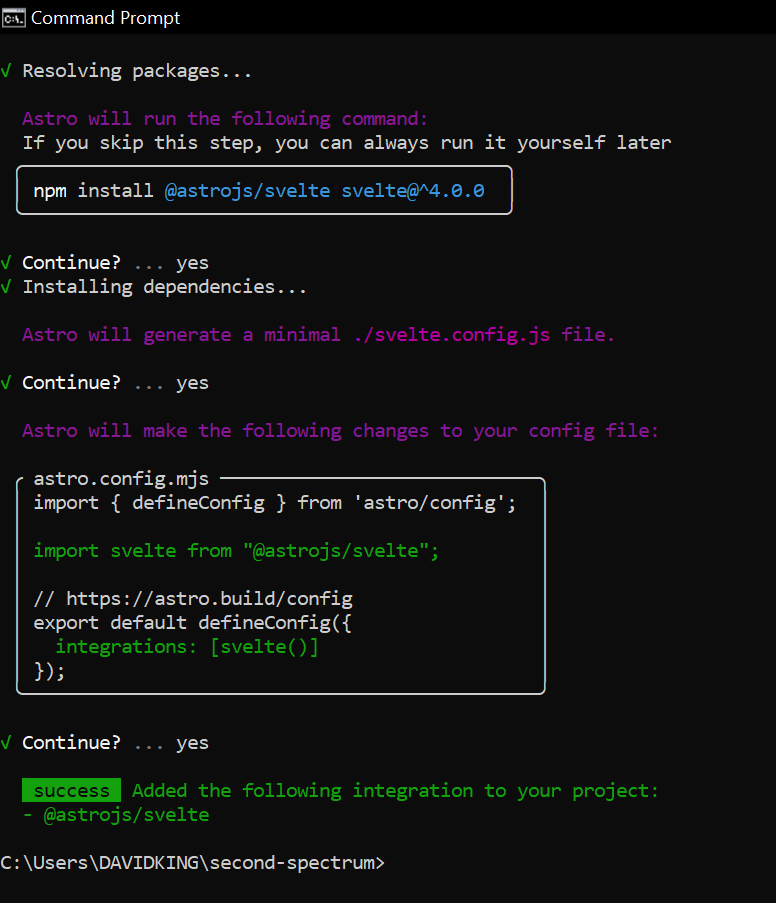
Task: Place cursor at the second-spectrum prompt
Action: 392,863
